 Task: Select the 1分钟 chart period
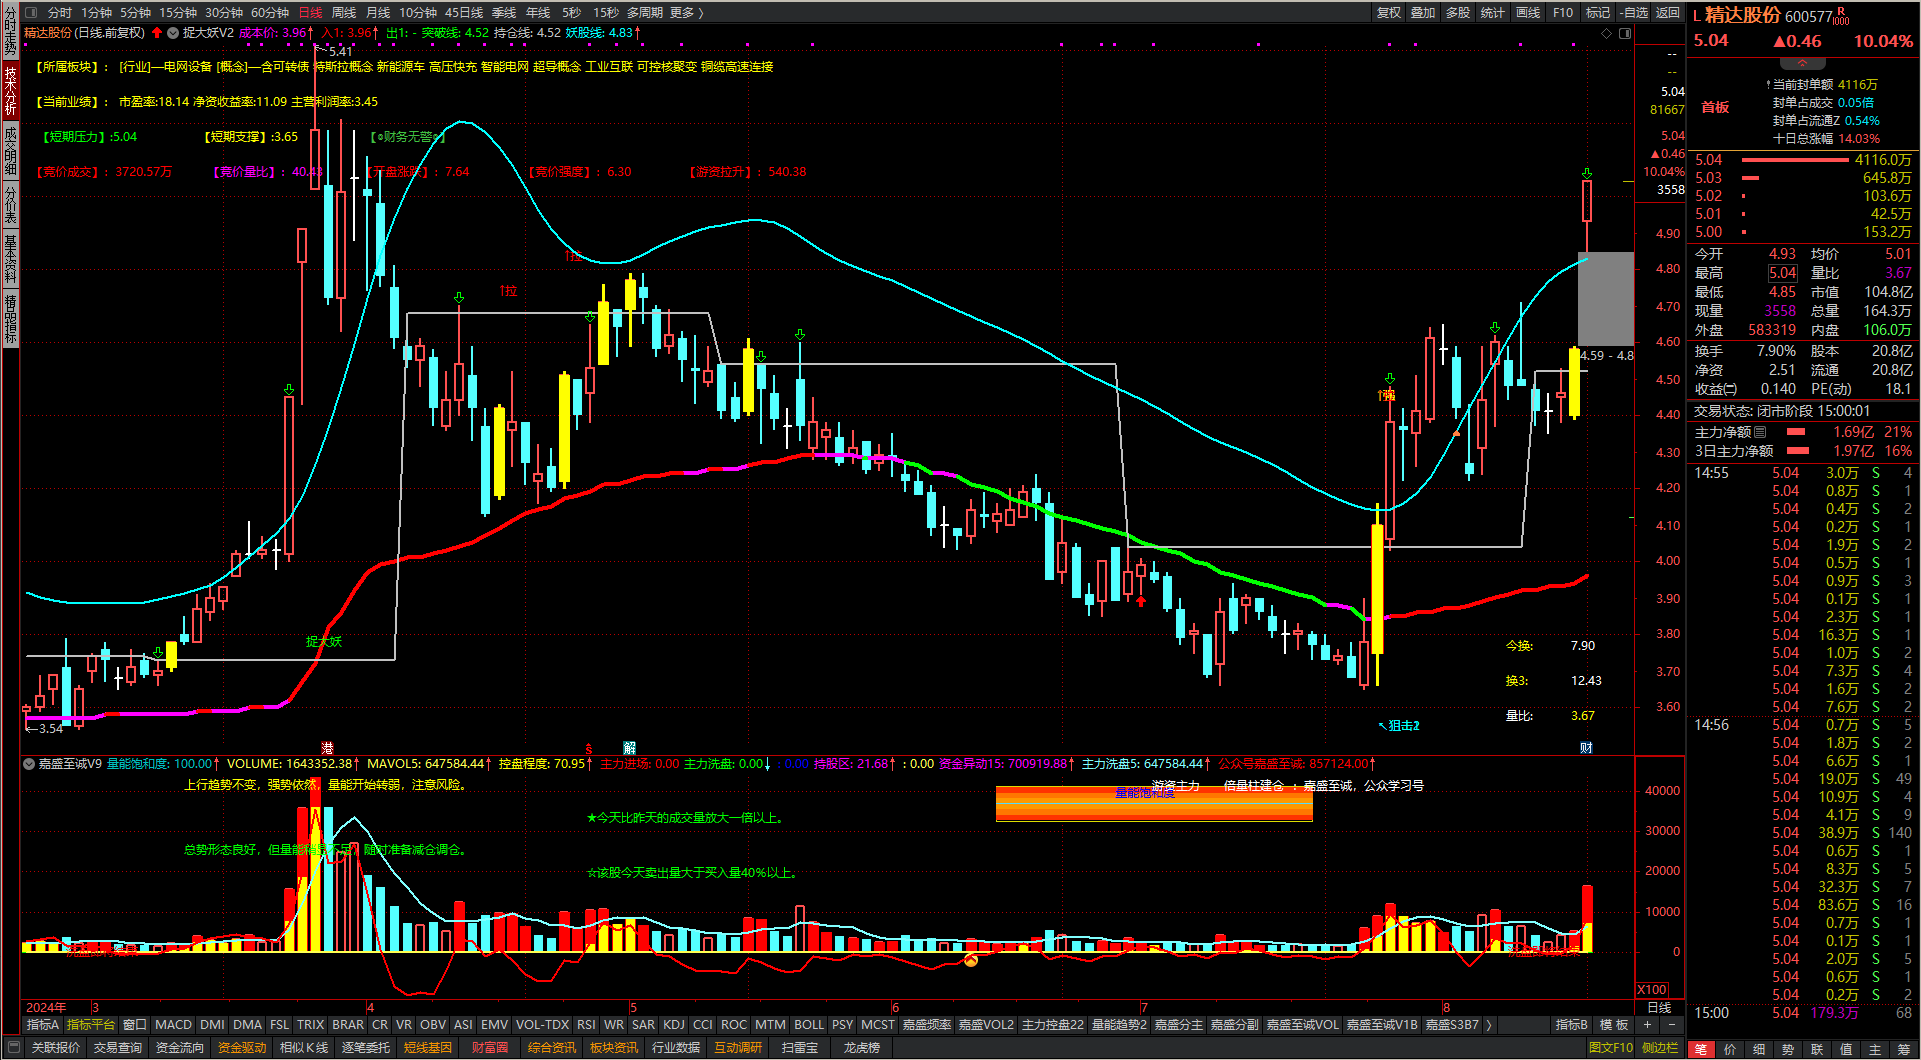[x=97, y=13]
